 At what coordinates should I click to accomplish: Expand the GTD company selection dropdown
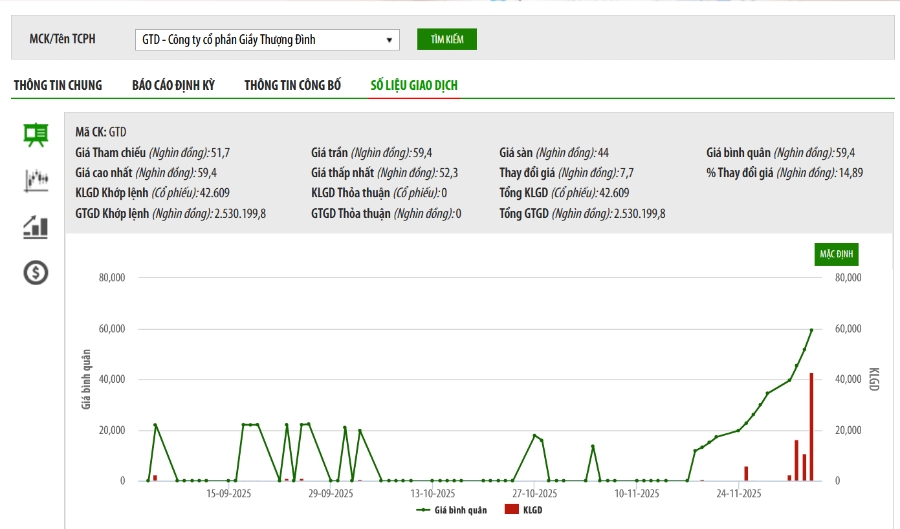[x=267, y=40]
